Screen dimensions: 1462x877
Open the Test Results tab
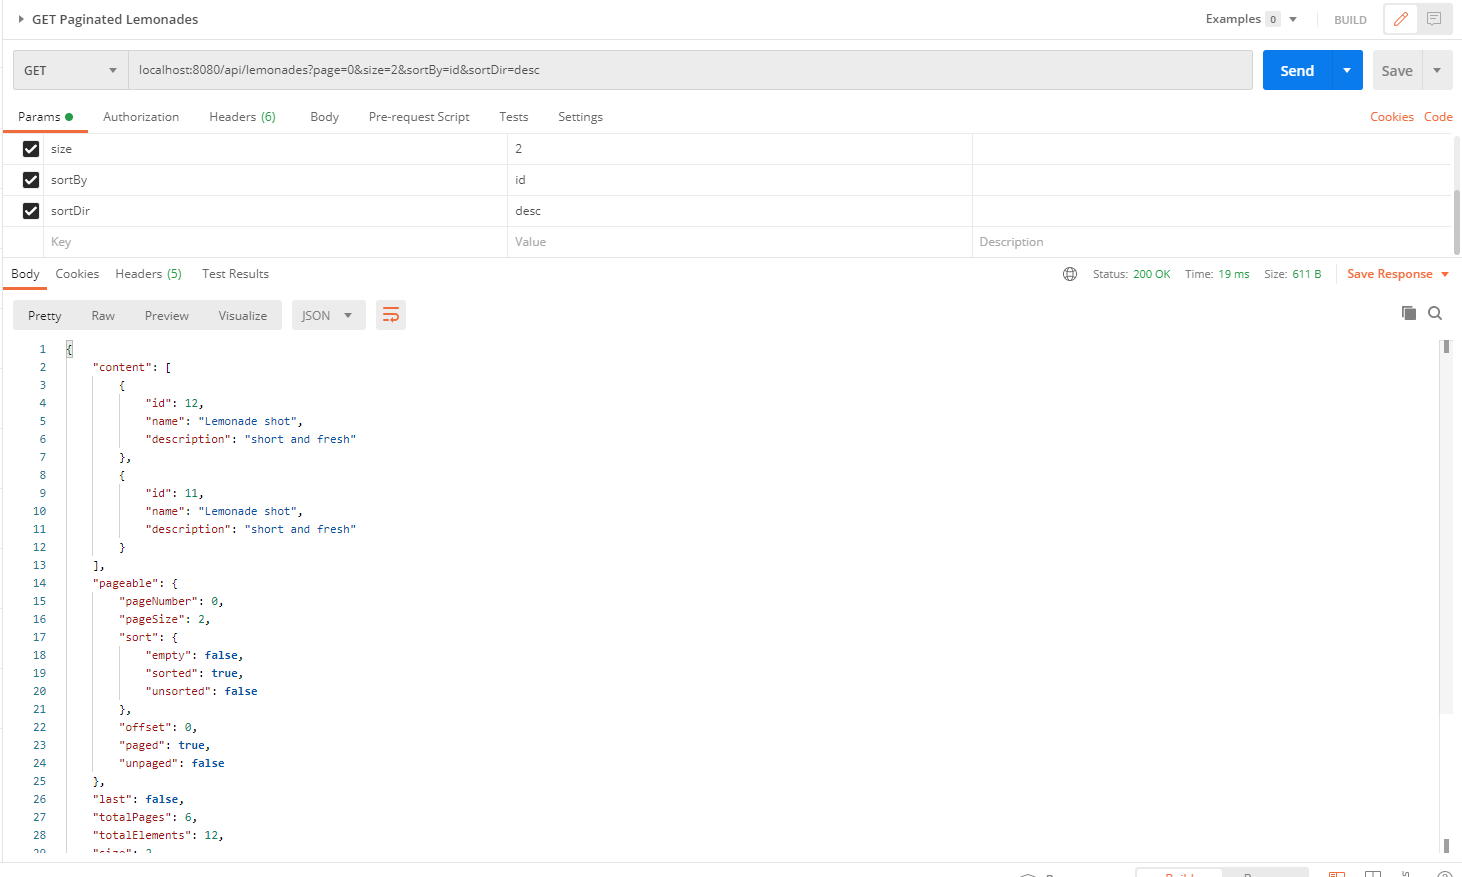tap(235, 274)
